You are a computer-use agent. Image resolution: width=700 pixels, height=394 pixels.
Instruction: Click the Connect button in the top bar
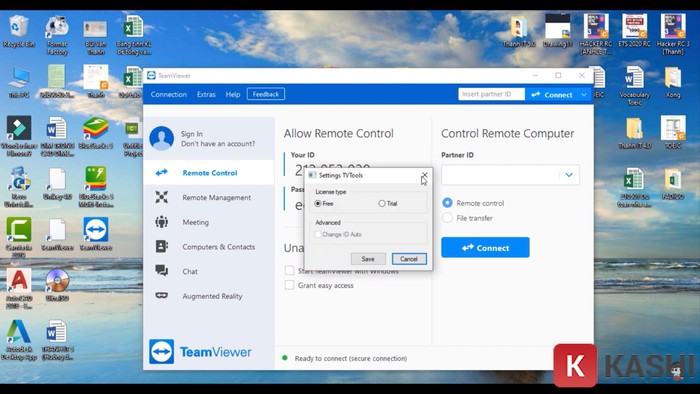pyautogui.click(x=552, y=95)
